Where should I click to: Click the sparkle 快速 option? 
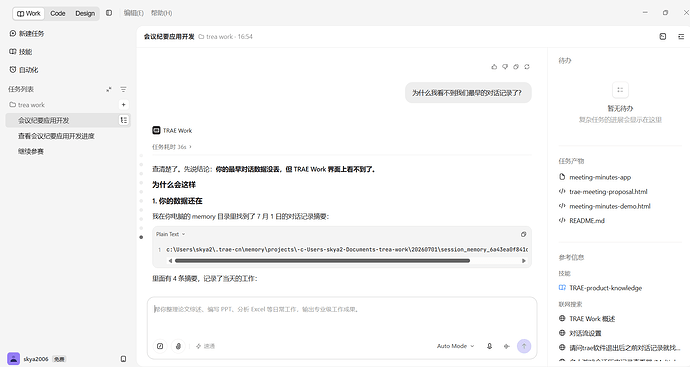[206, 346]
